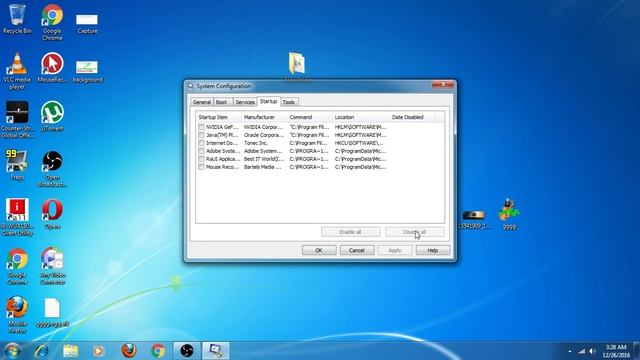Open the Boot tab

[x=222, y=102]
